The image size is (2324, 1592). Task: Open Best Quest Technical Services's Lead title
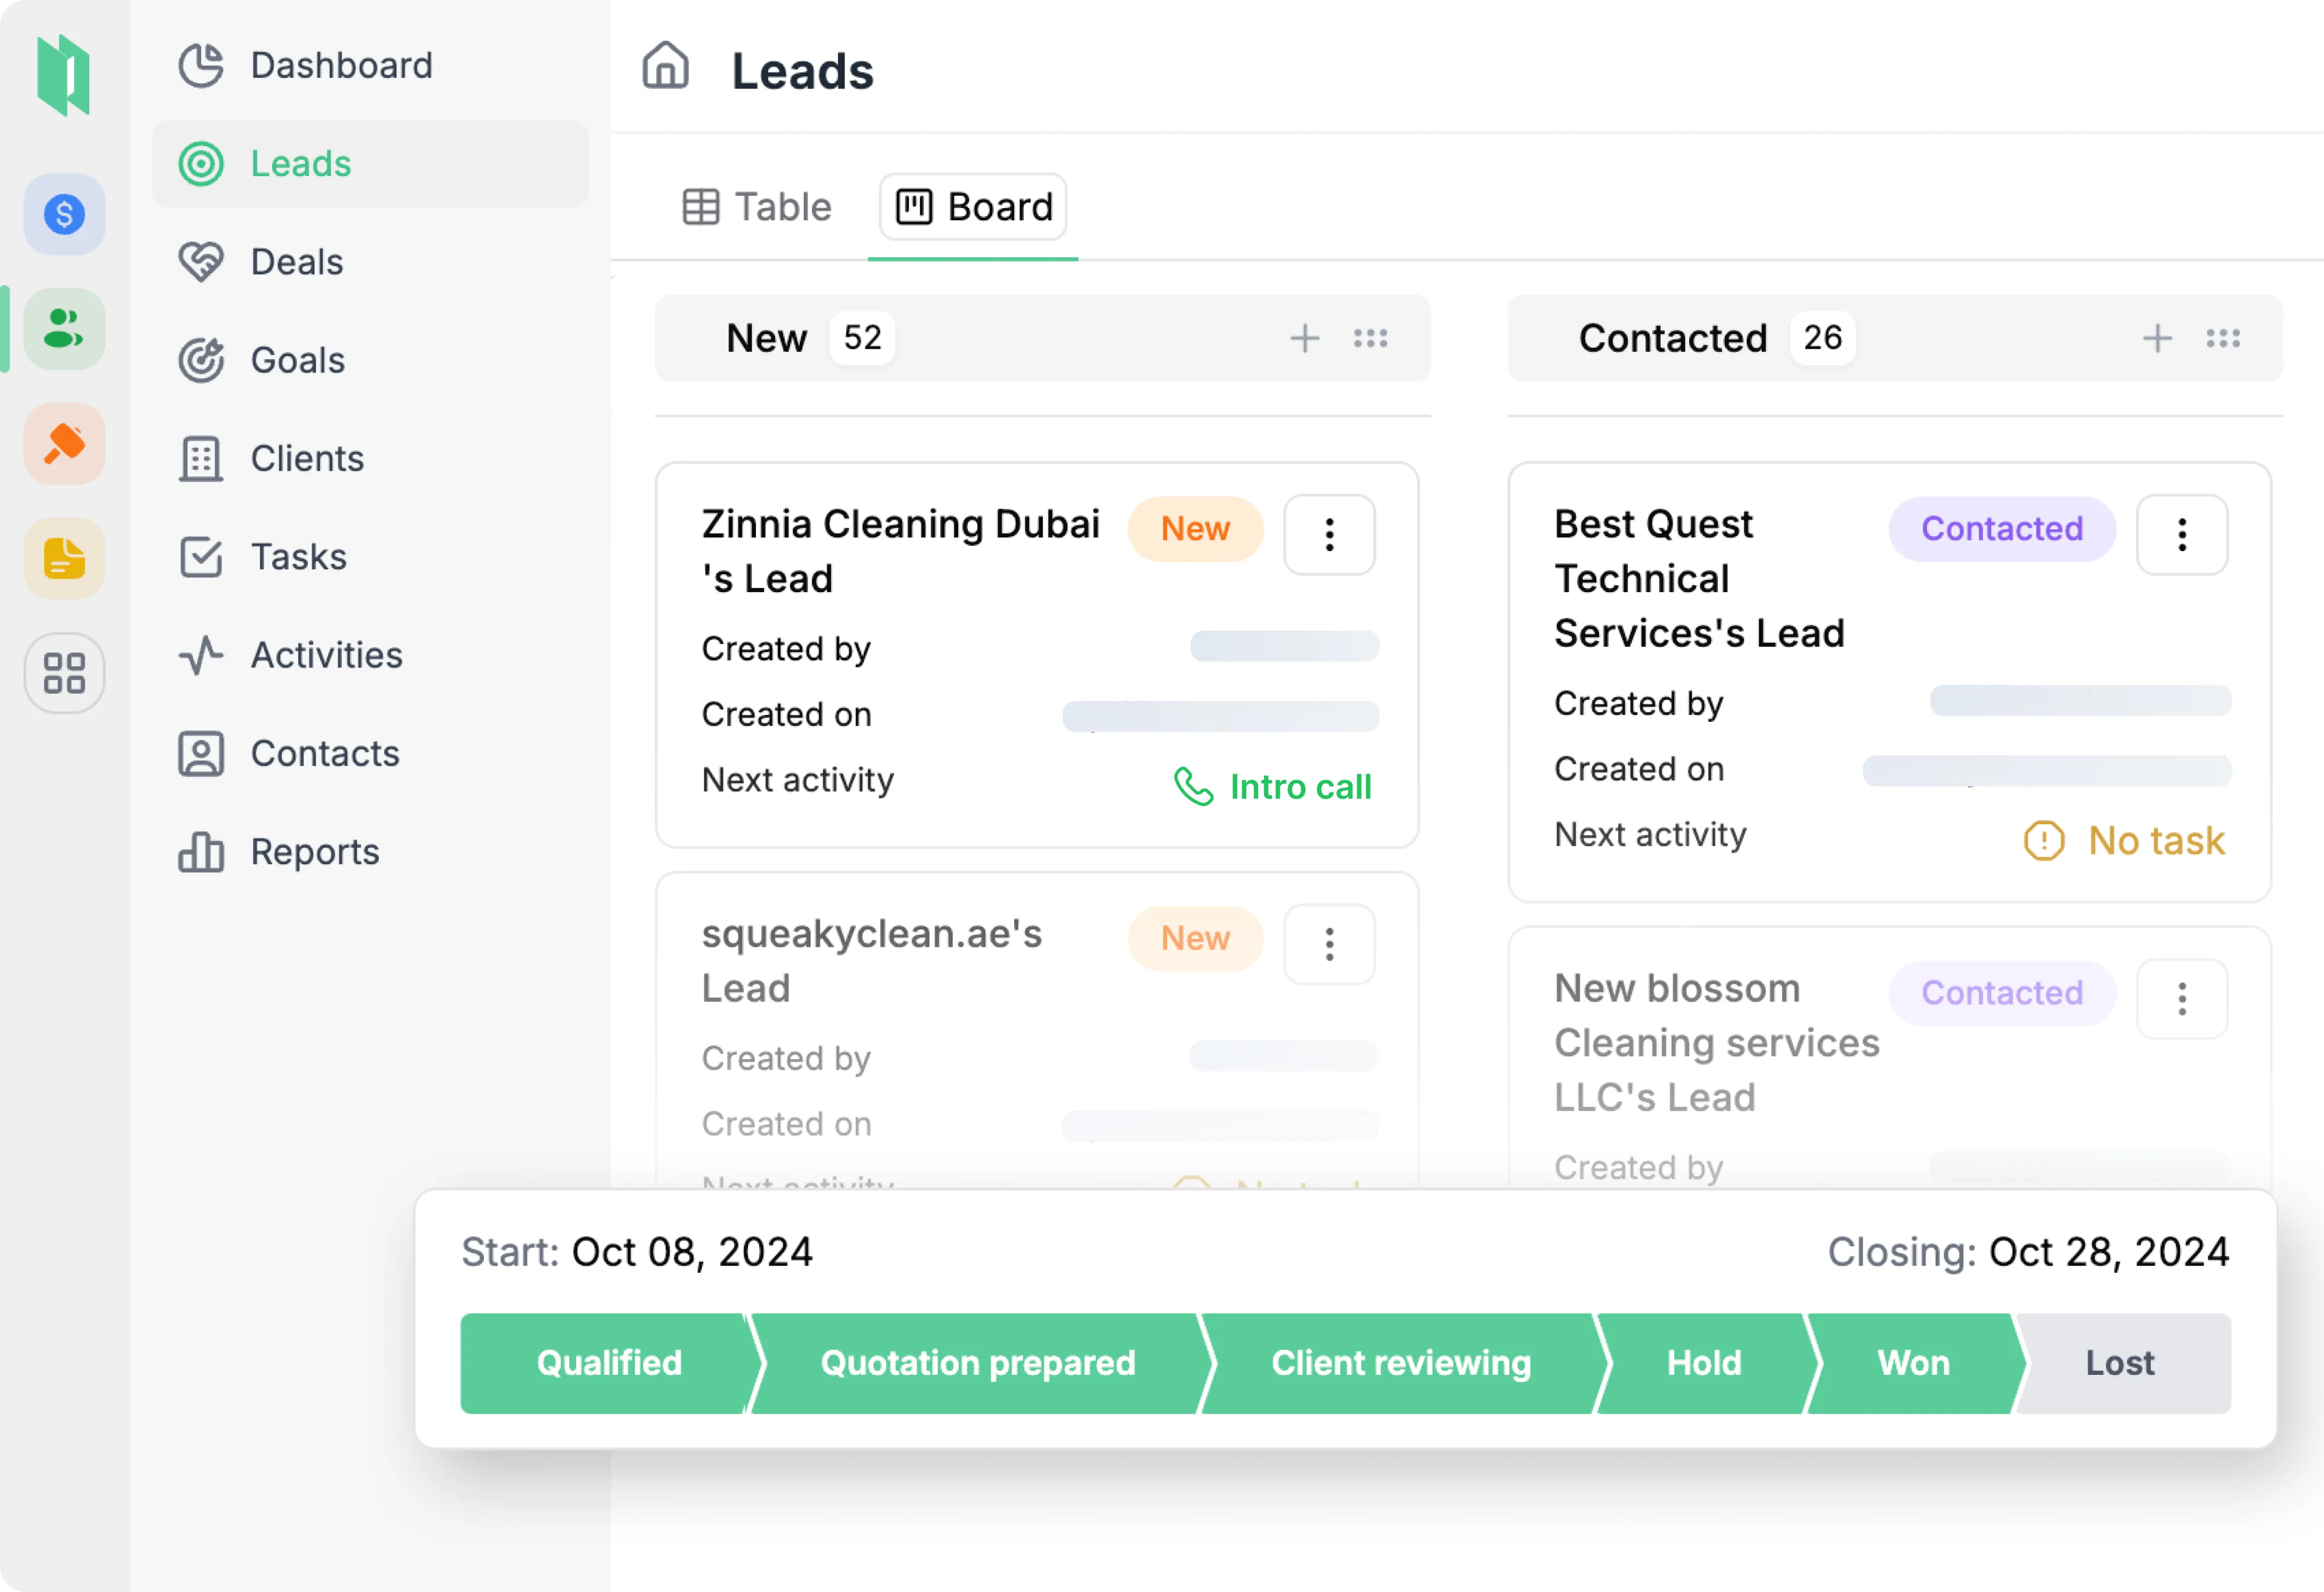tap(1699, 579)
